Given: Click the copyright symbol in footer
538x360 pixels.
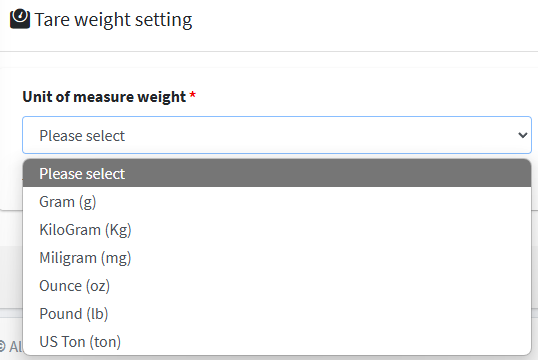Looking at the screenshot, I should pos(2,346).
